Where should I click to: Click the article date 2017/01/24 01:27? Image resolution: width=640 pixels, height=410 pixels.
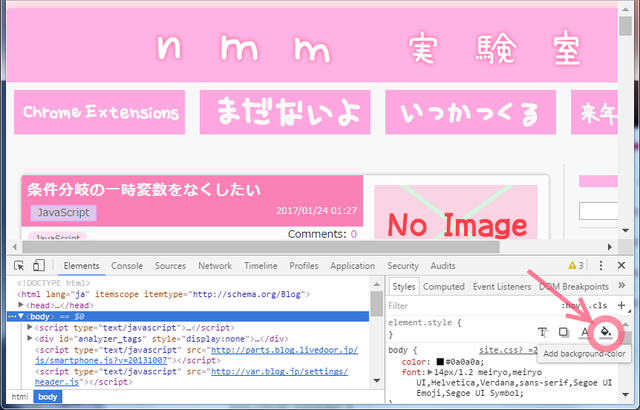pos(316,211)
